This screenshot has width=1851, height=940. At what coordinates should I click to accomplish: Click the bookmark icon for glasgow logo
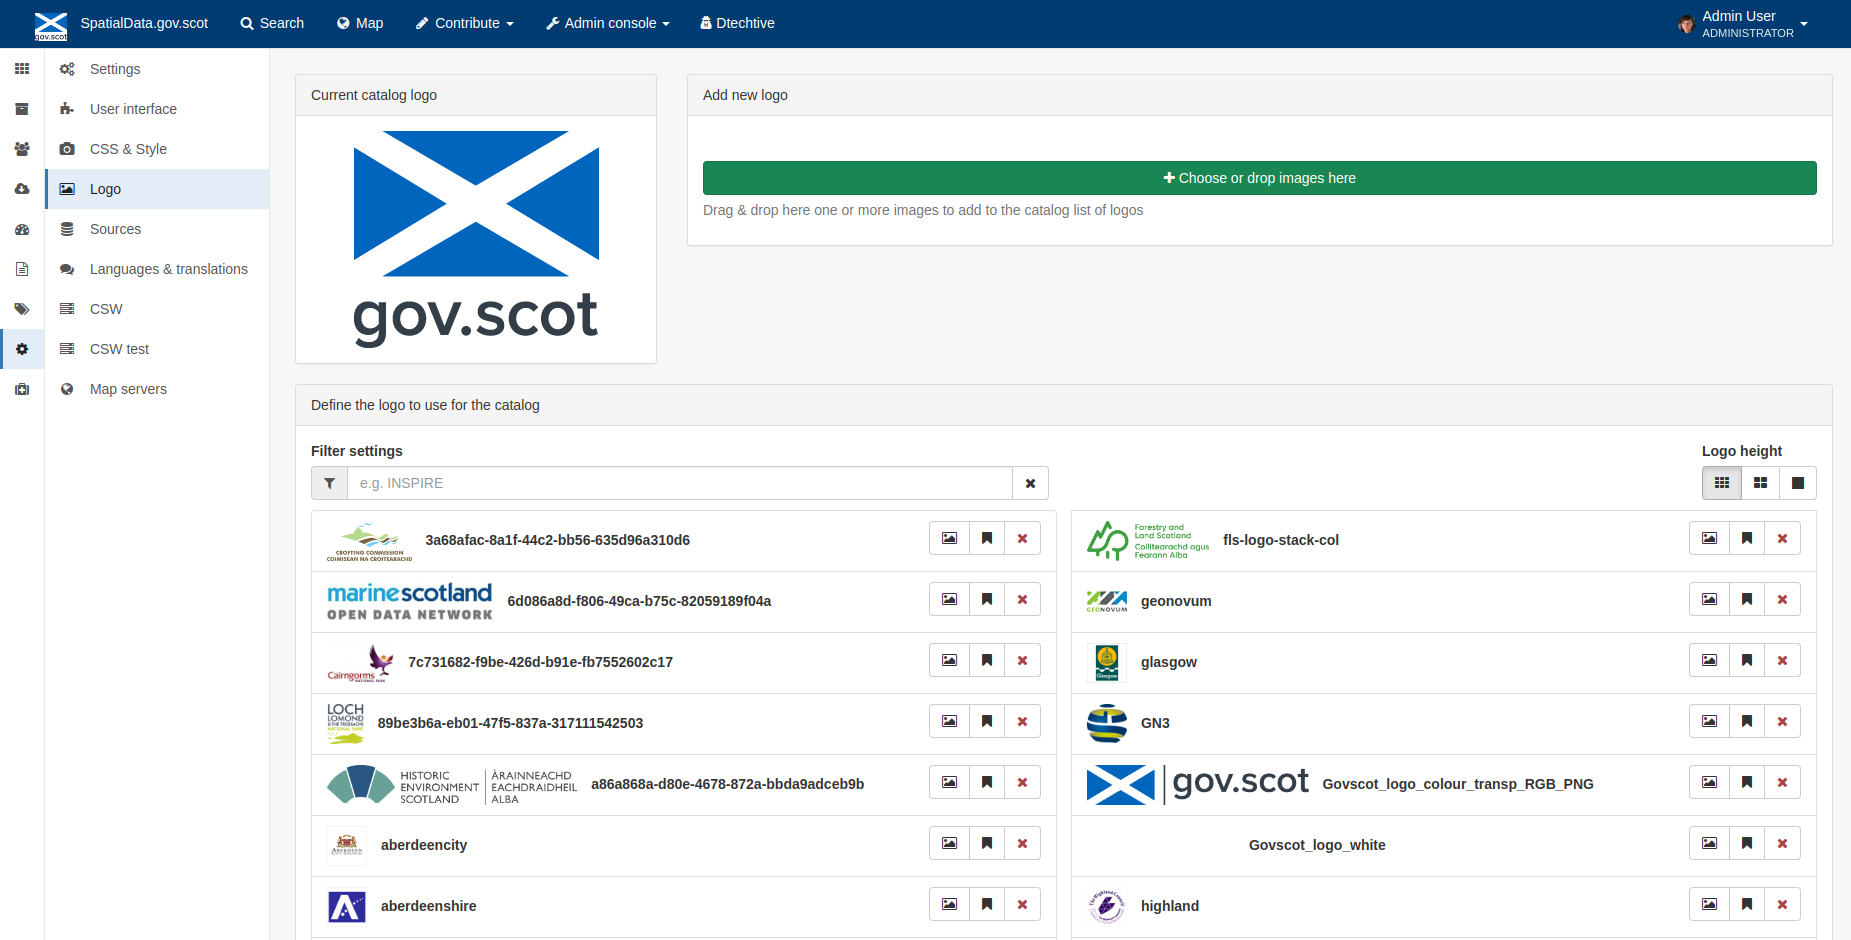(x=1746, y=660)
